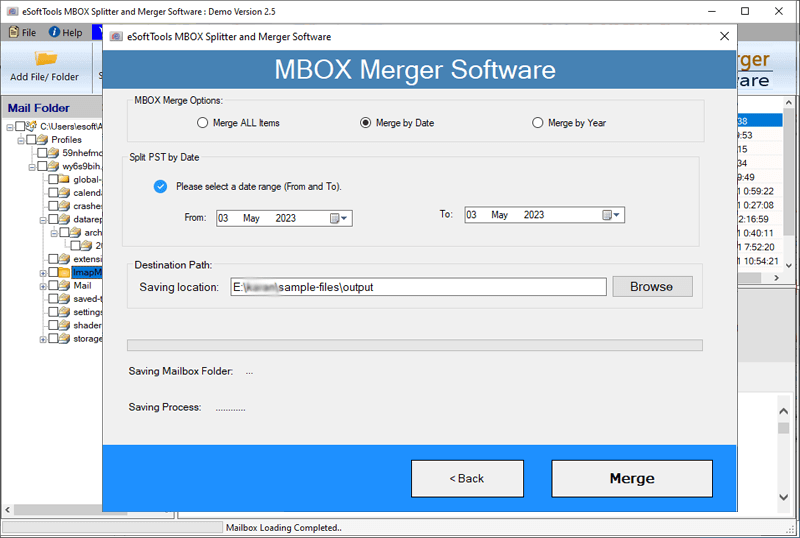
Task: Click the Browse button
Action: (652, 286)
